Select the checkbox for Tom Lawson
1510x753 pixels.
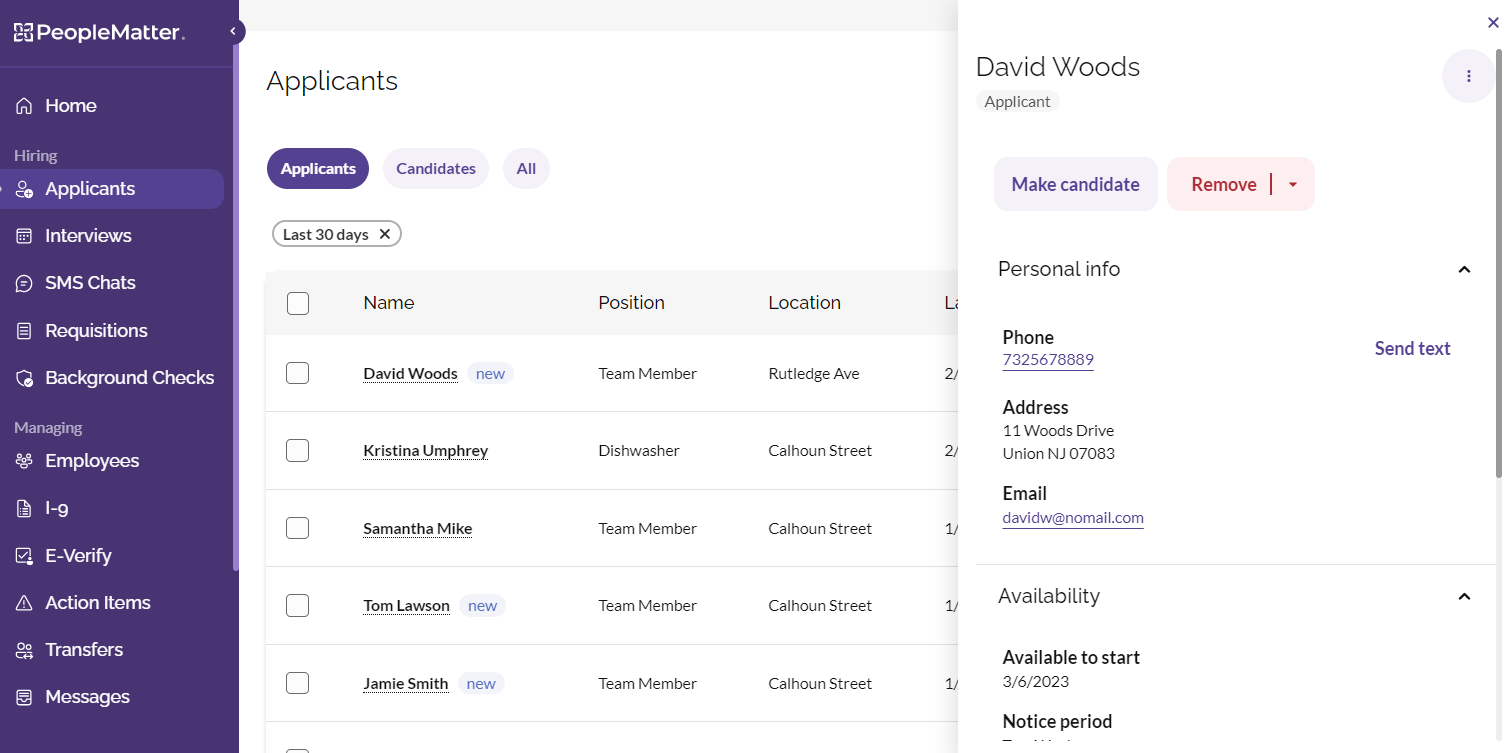pyautogui.click(x=297, y=606)
